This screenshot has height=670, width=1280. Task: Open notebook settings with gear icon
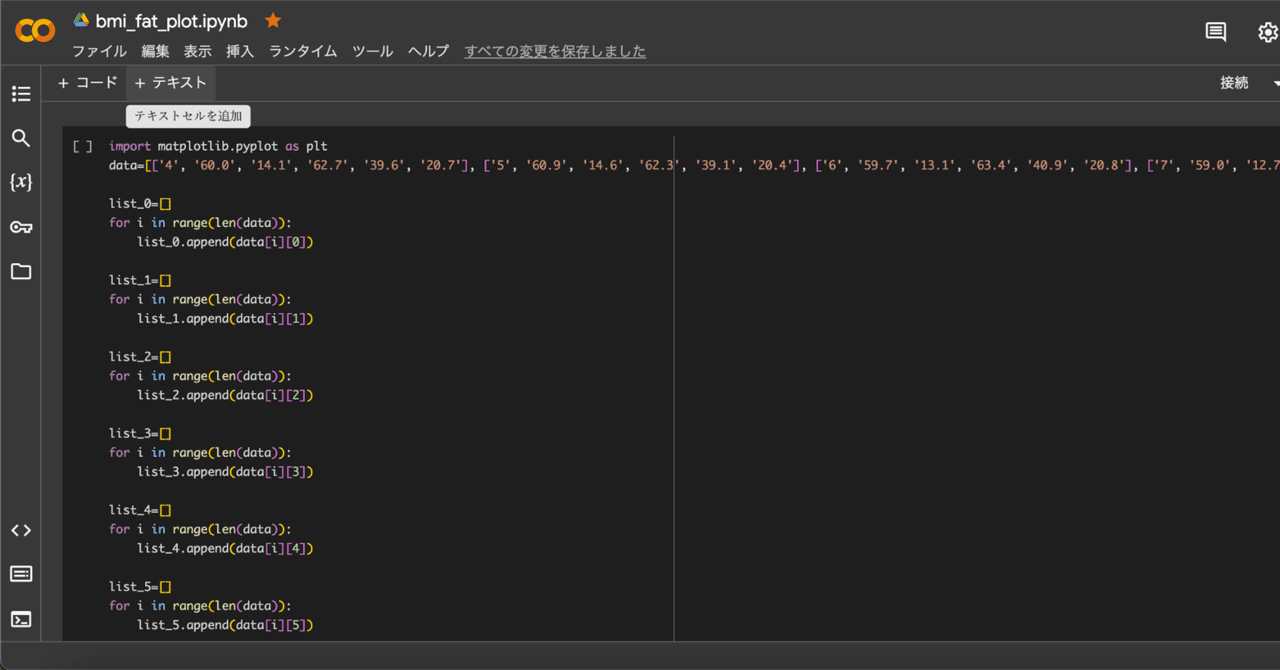(1266, 32)
